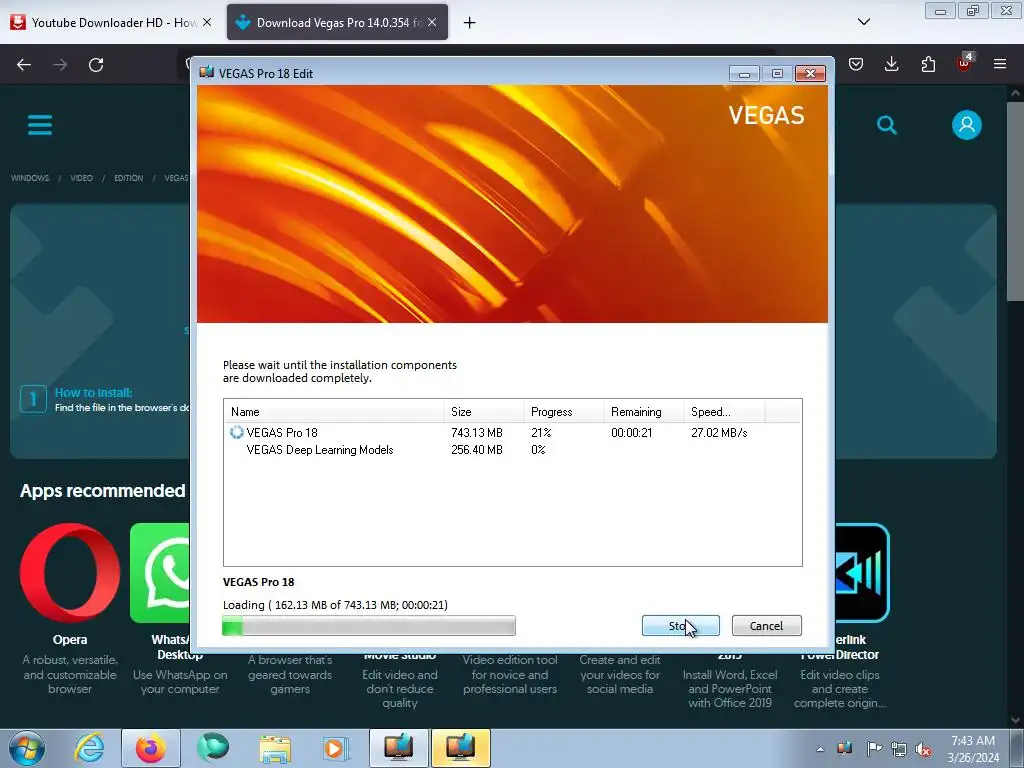Screen dimensions: 1024x768
Task: Switch to the Youtube Downloader HD tab
Action: (111, 22)
